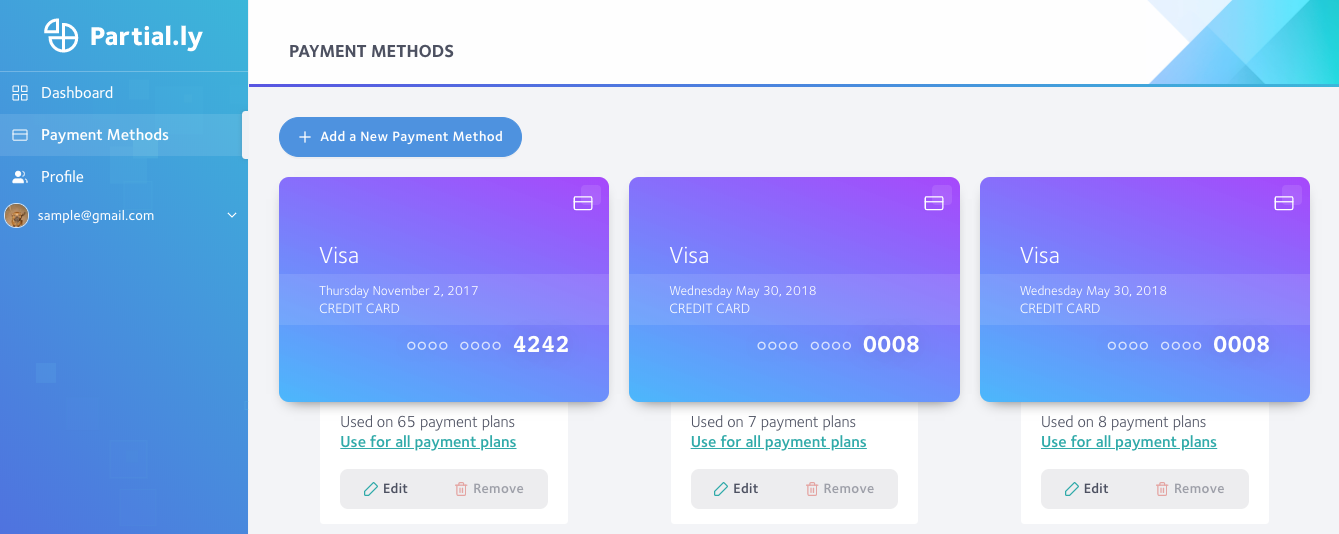Click card icon on the middle Visa 0008 card
Viewport: 1339px width, 534px height.
click(934, 203)
